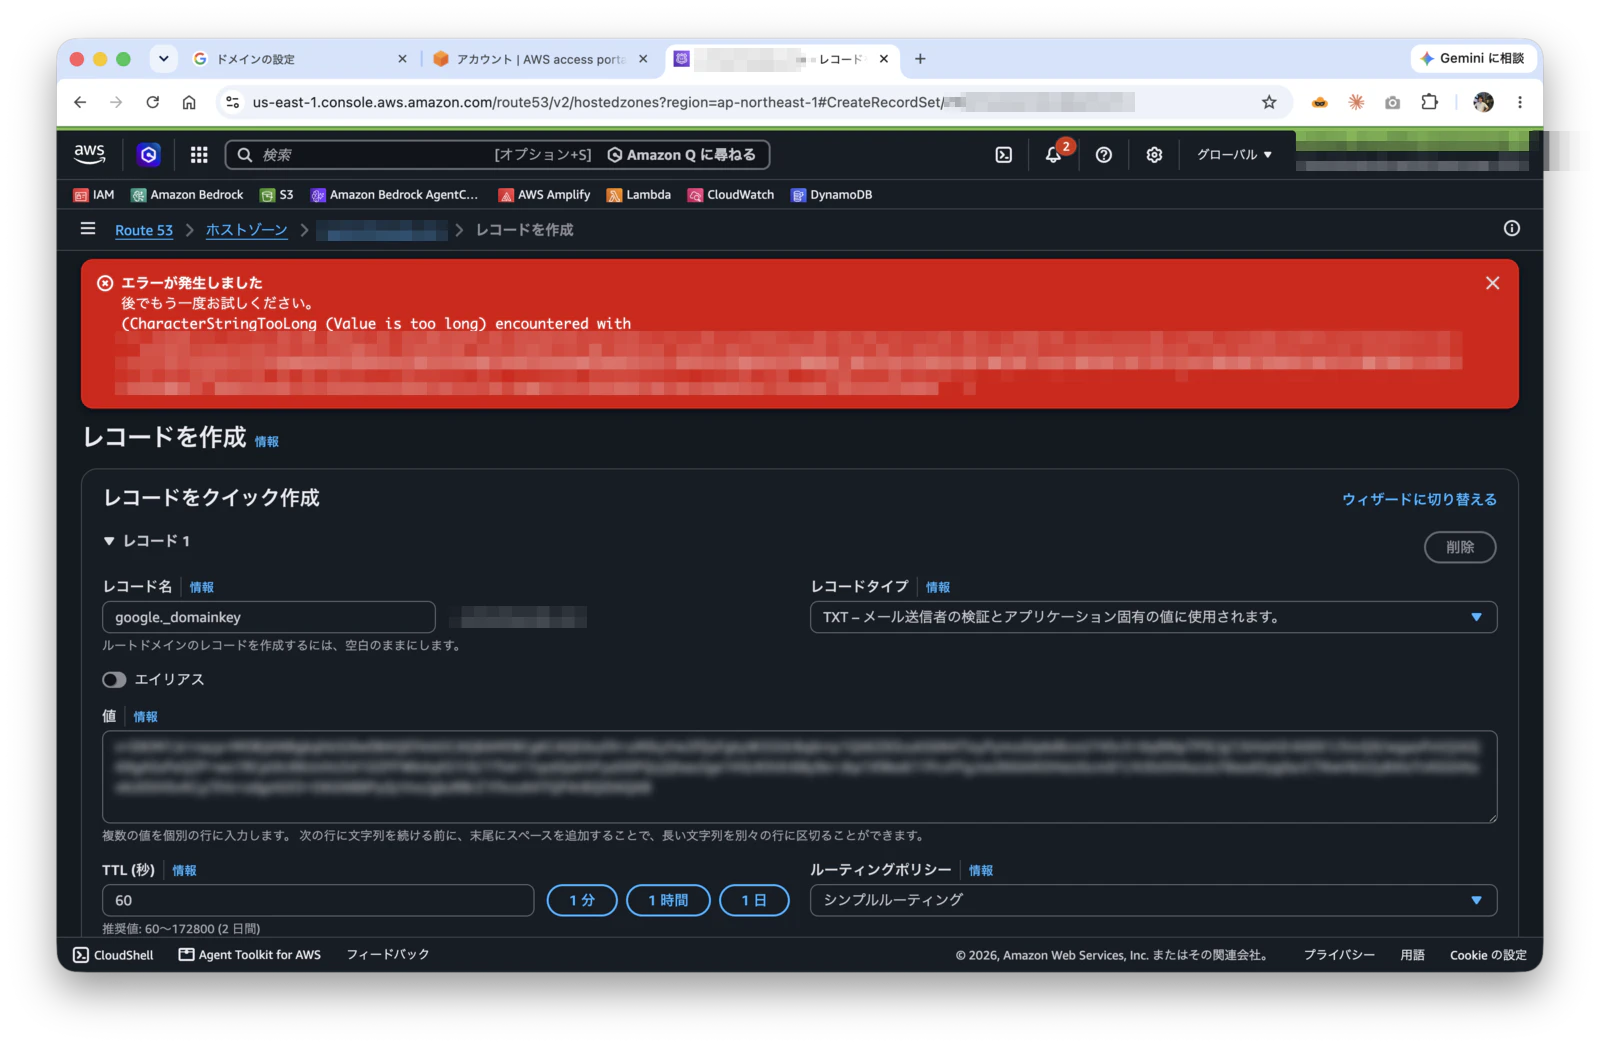Close the AWS access portal tab

[x=643, y=59]
